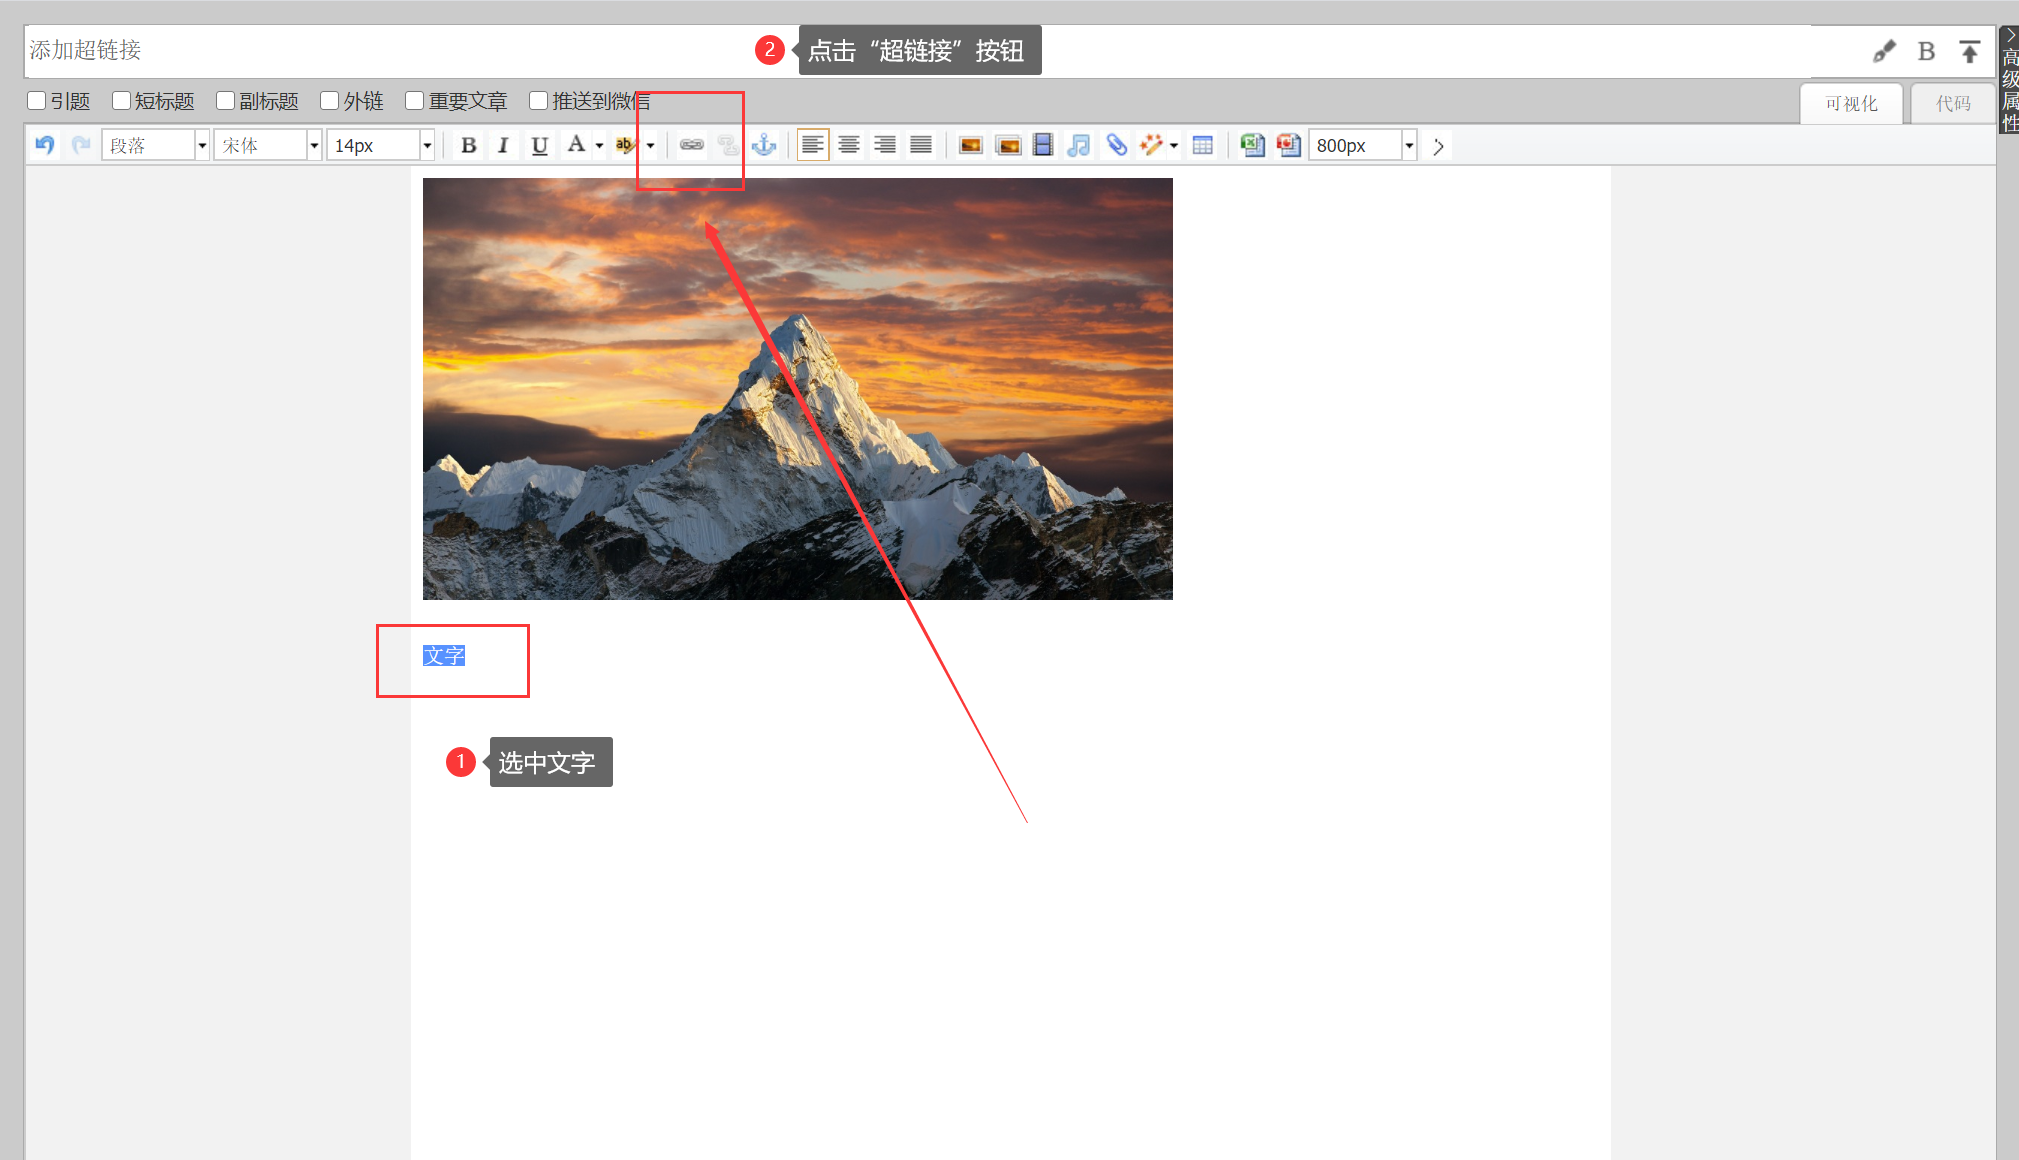The image size is (2019, 1160).
Task: Insert a video with the film icon
Action: (x=1043, y=145)
